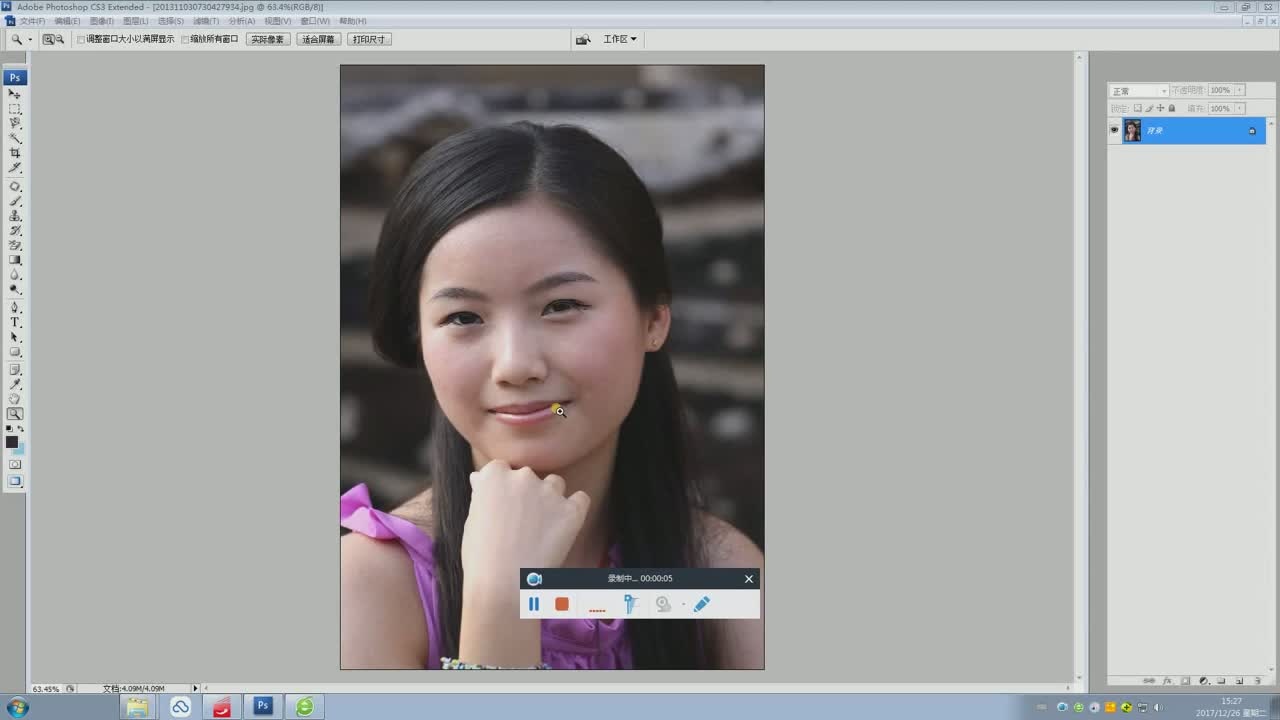1280x720 pixels.
Task: Open tool preset picker arrow
Action: click(x=30, y=39)
